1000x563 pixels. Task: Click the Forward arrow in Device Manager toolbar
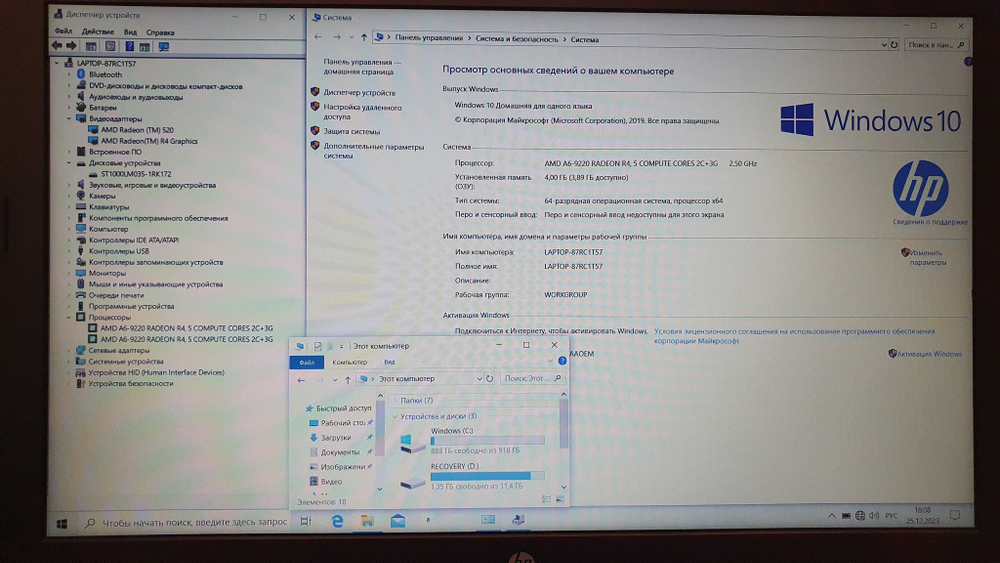pyautogui.click(x=71, y=46)
